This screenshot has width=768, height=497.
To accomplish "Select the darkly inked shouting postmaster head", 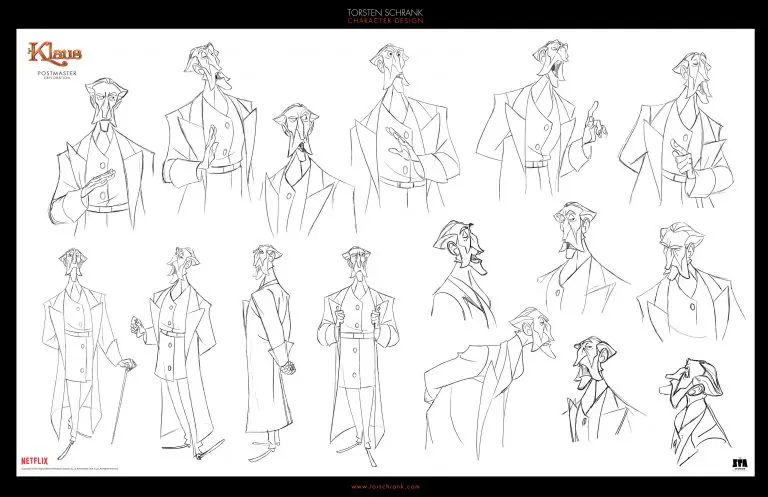I will point(698,411).
